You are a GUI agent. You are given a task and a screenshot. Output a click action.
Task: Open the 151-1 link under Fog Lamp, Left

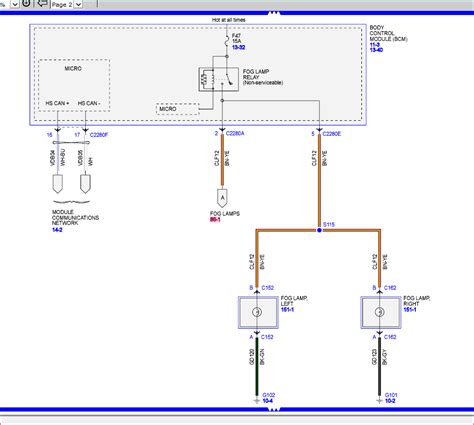coord(287,310)
